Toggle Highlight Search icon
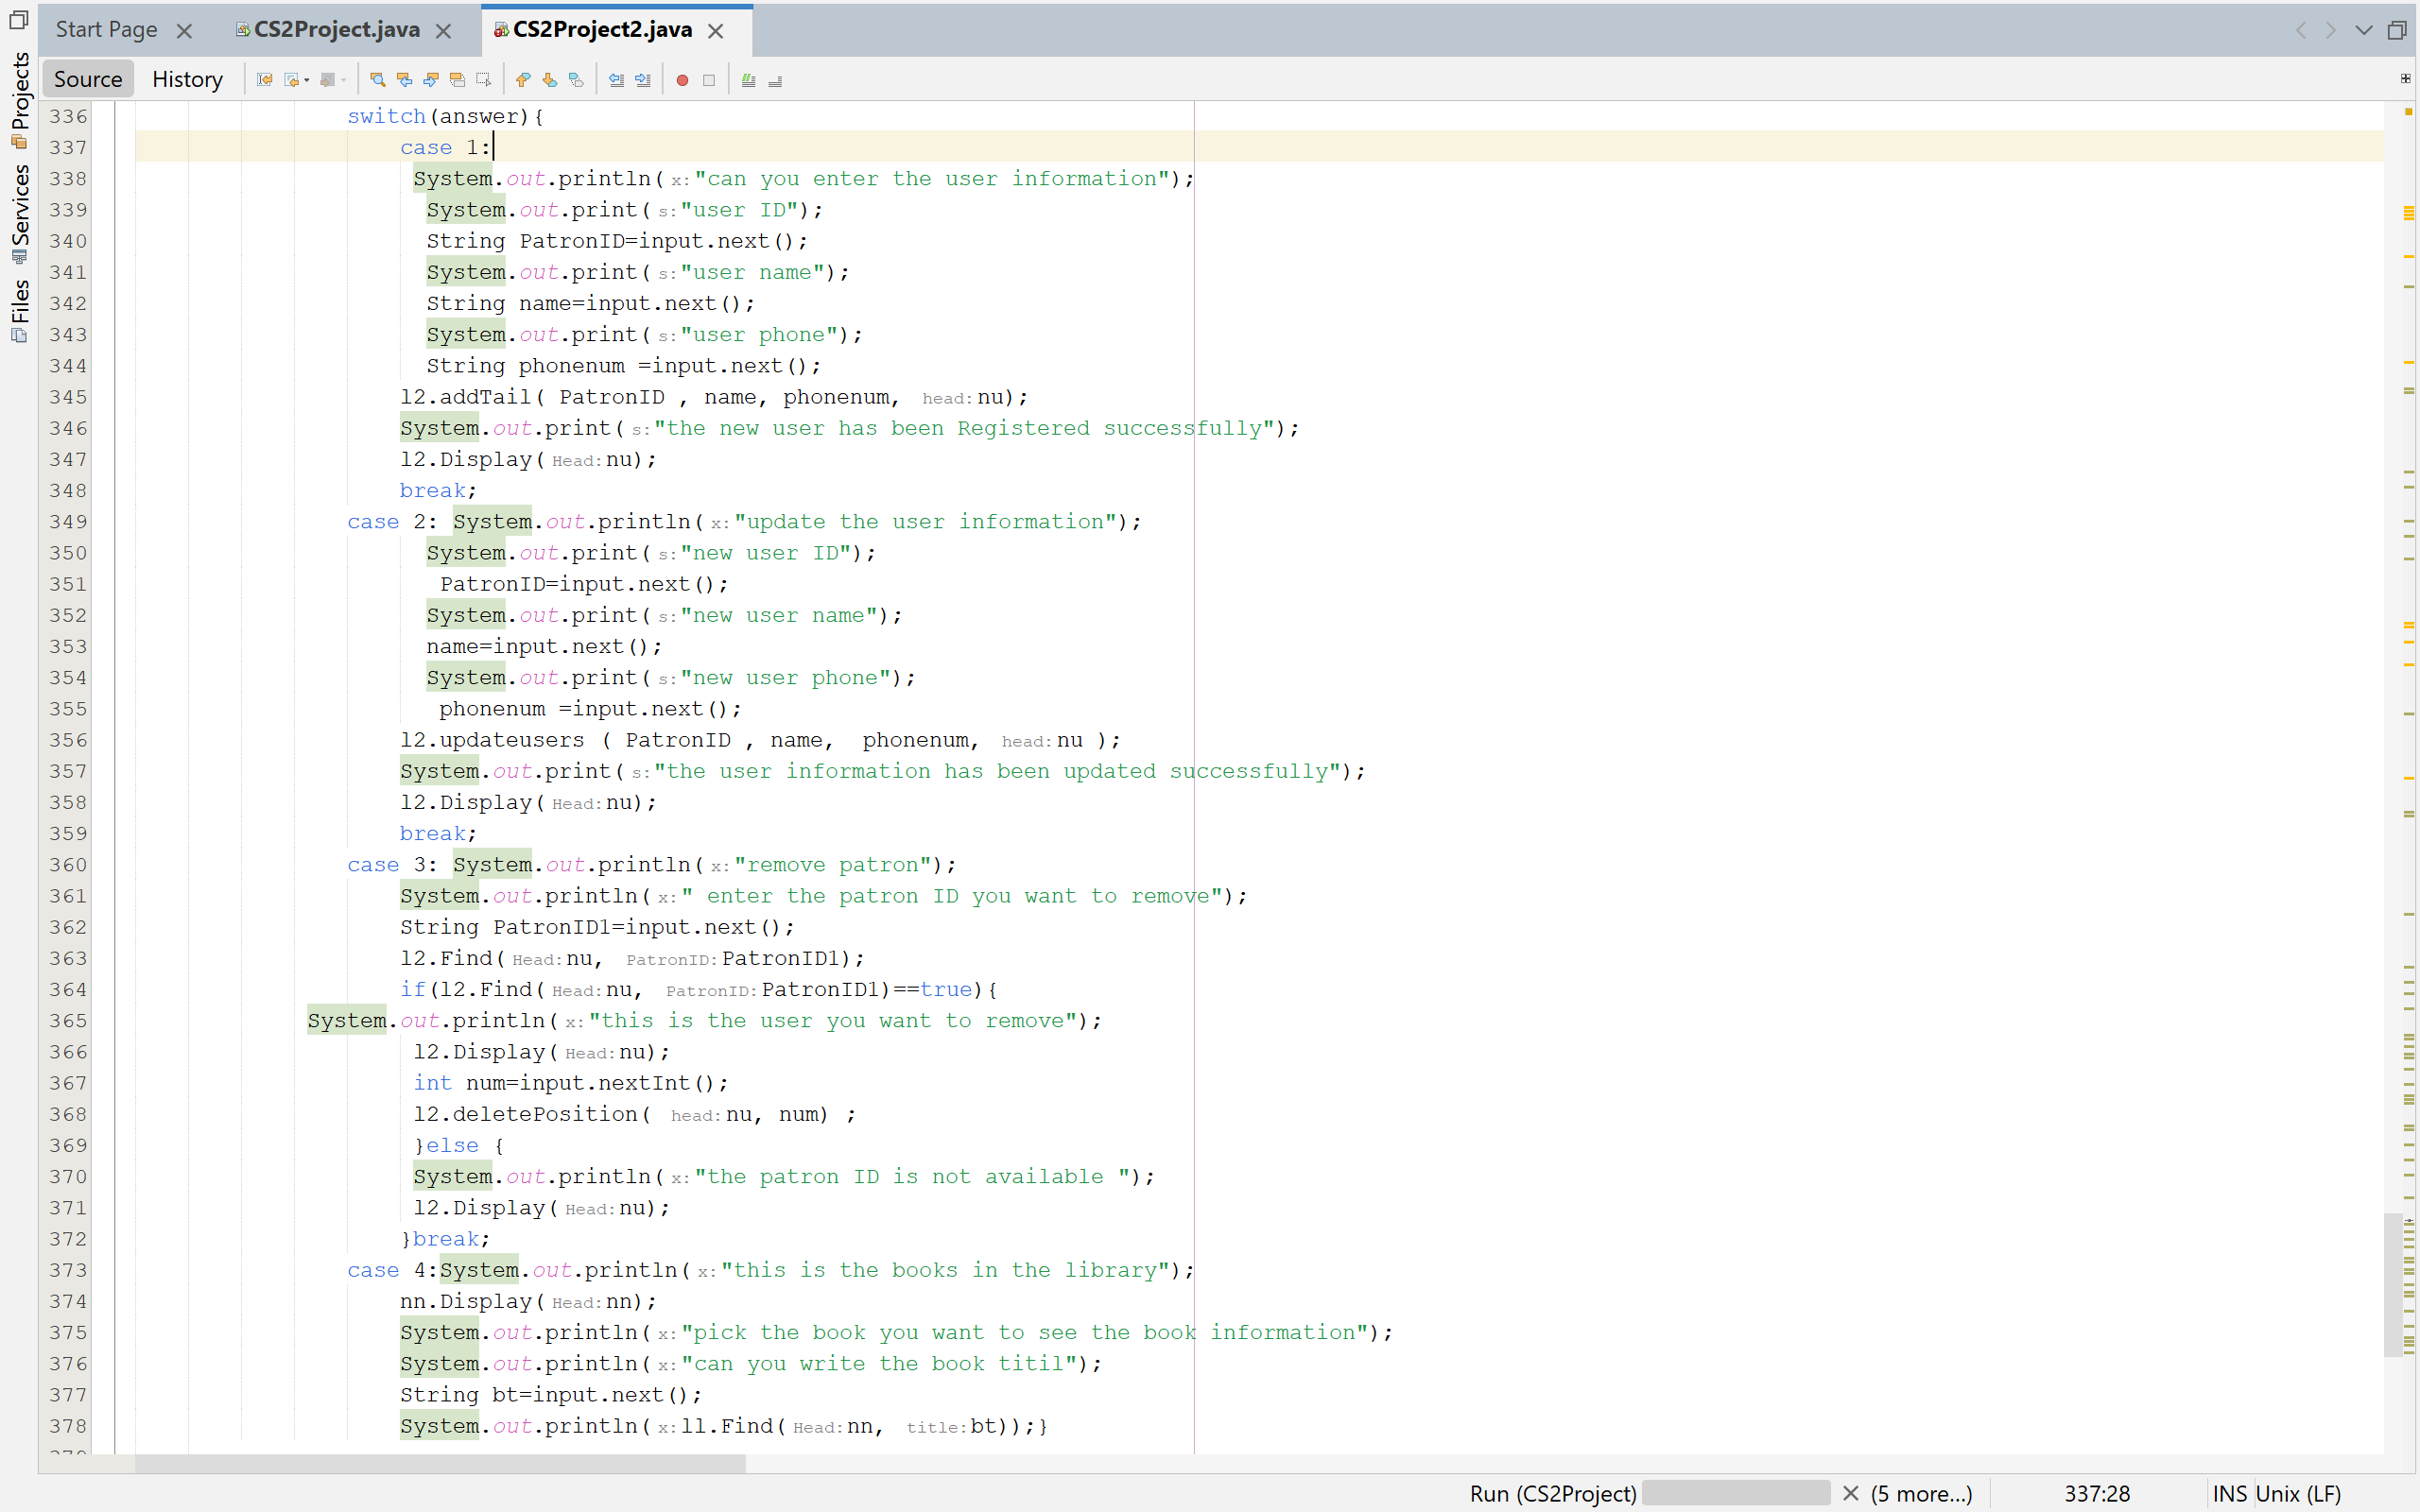Viewport: 2420px width, 1512px height. point(457,80)
